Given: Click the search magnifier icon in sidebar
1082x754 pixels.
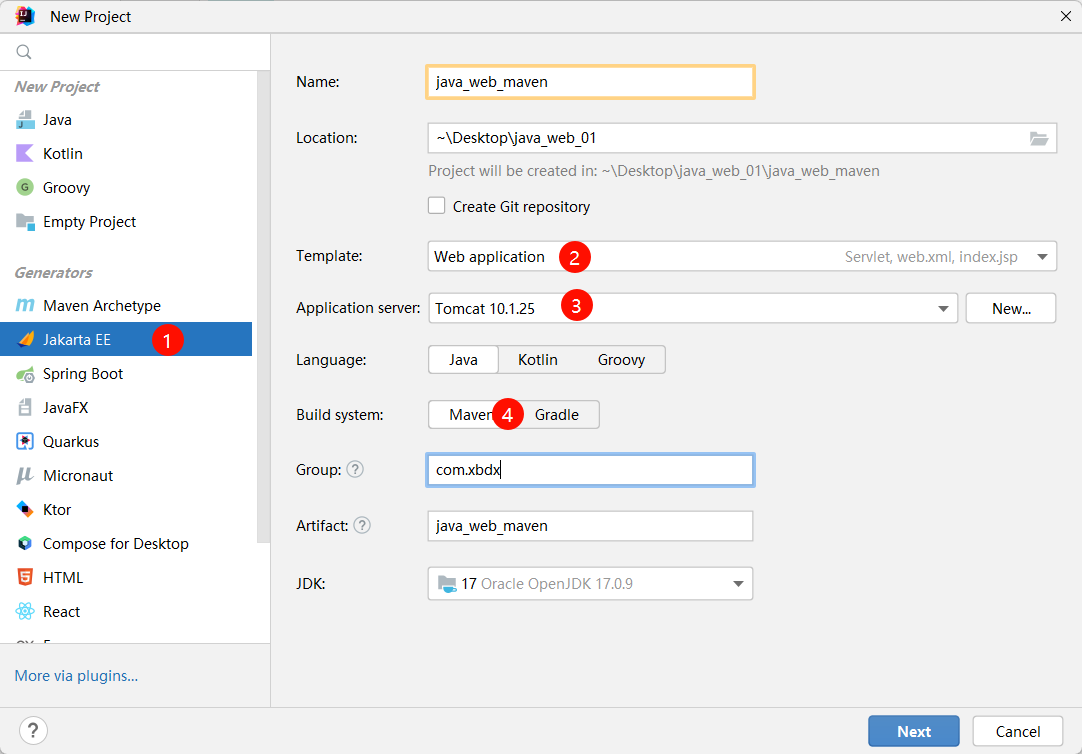Looking at the screenshot, I should 24,52.
